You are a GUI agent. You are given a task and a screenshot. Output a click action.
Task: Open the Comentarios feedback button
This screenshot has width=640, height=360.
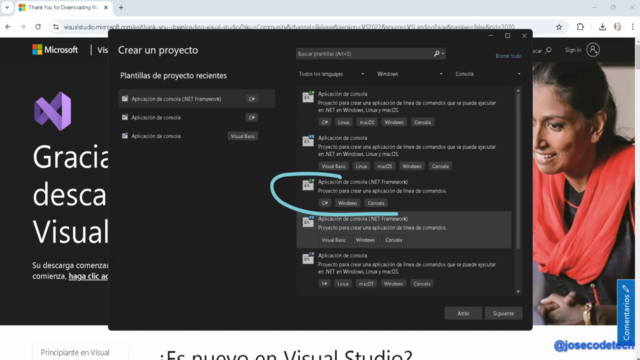coord(626,312)
